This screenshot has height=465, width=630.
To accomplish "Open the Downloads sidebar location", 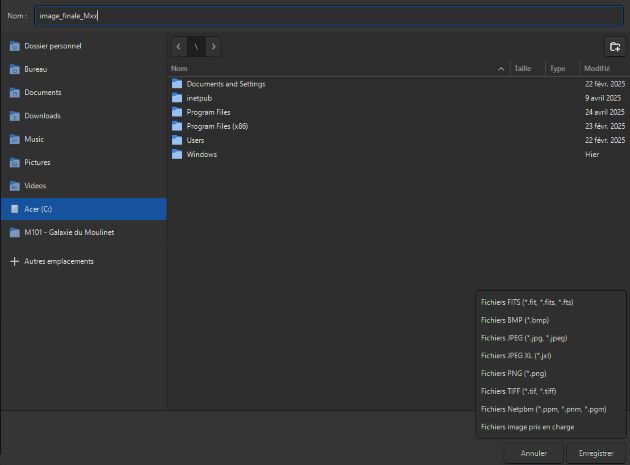I will (42, 116).
